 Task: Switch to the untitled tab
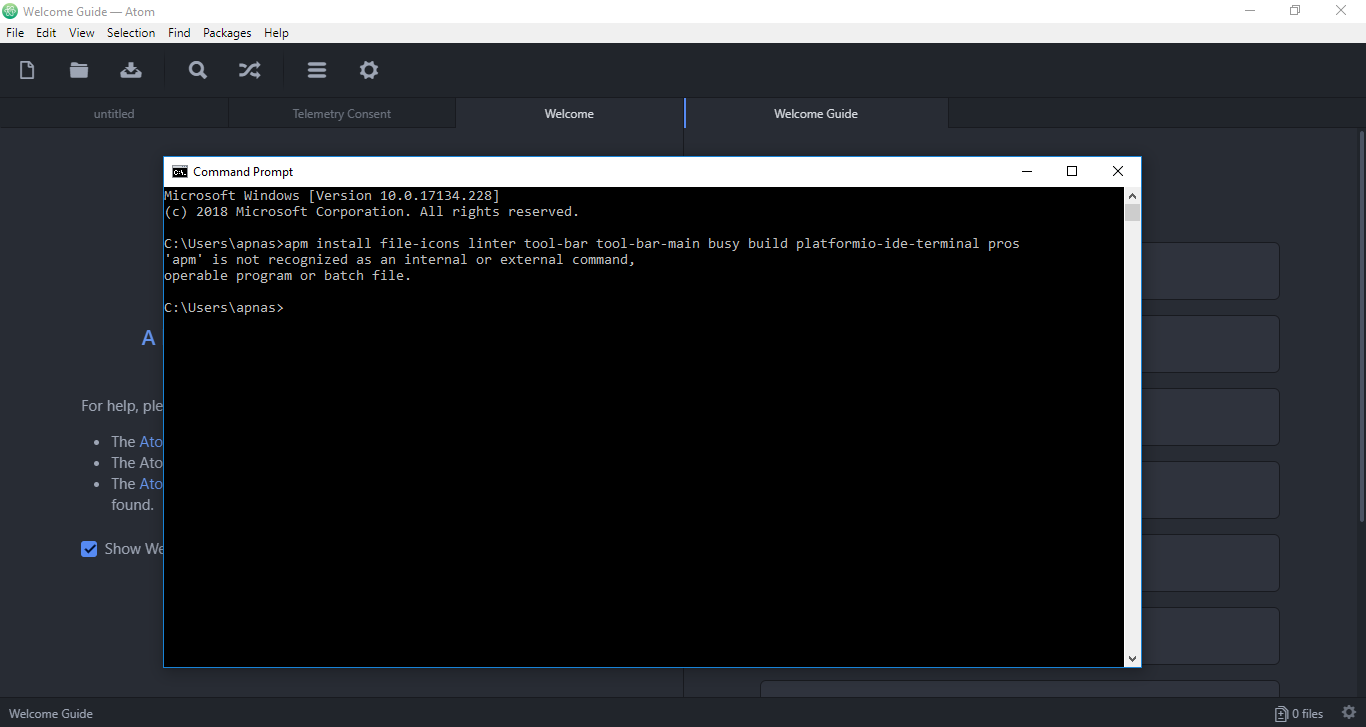point(114,113)
